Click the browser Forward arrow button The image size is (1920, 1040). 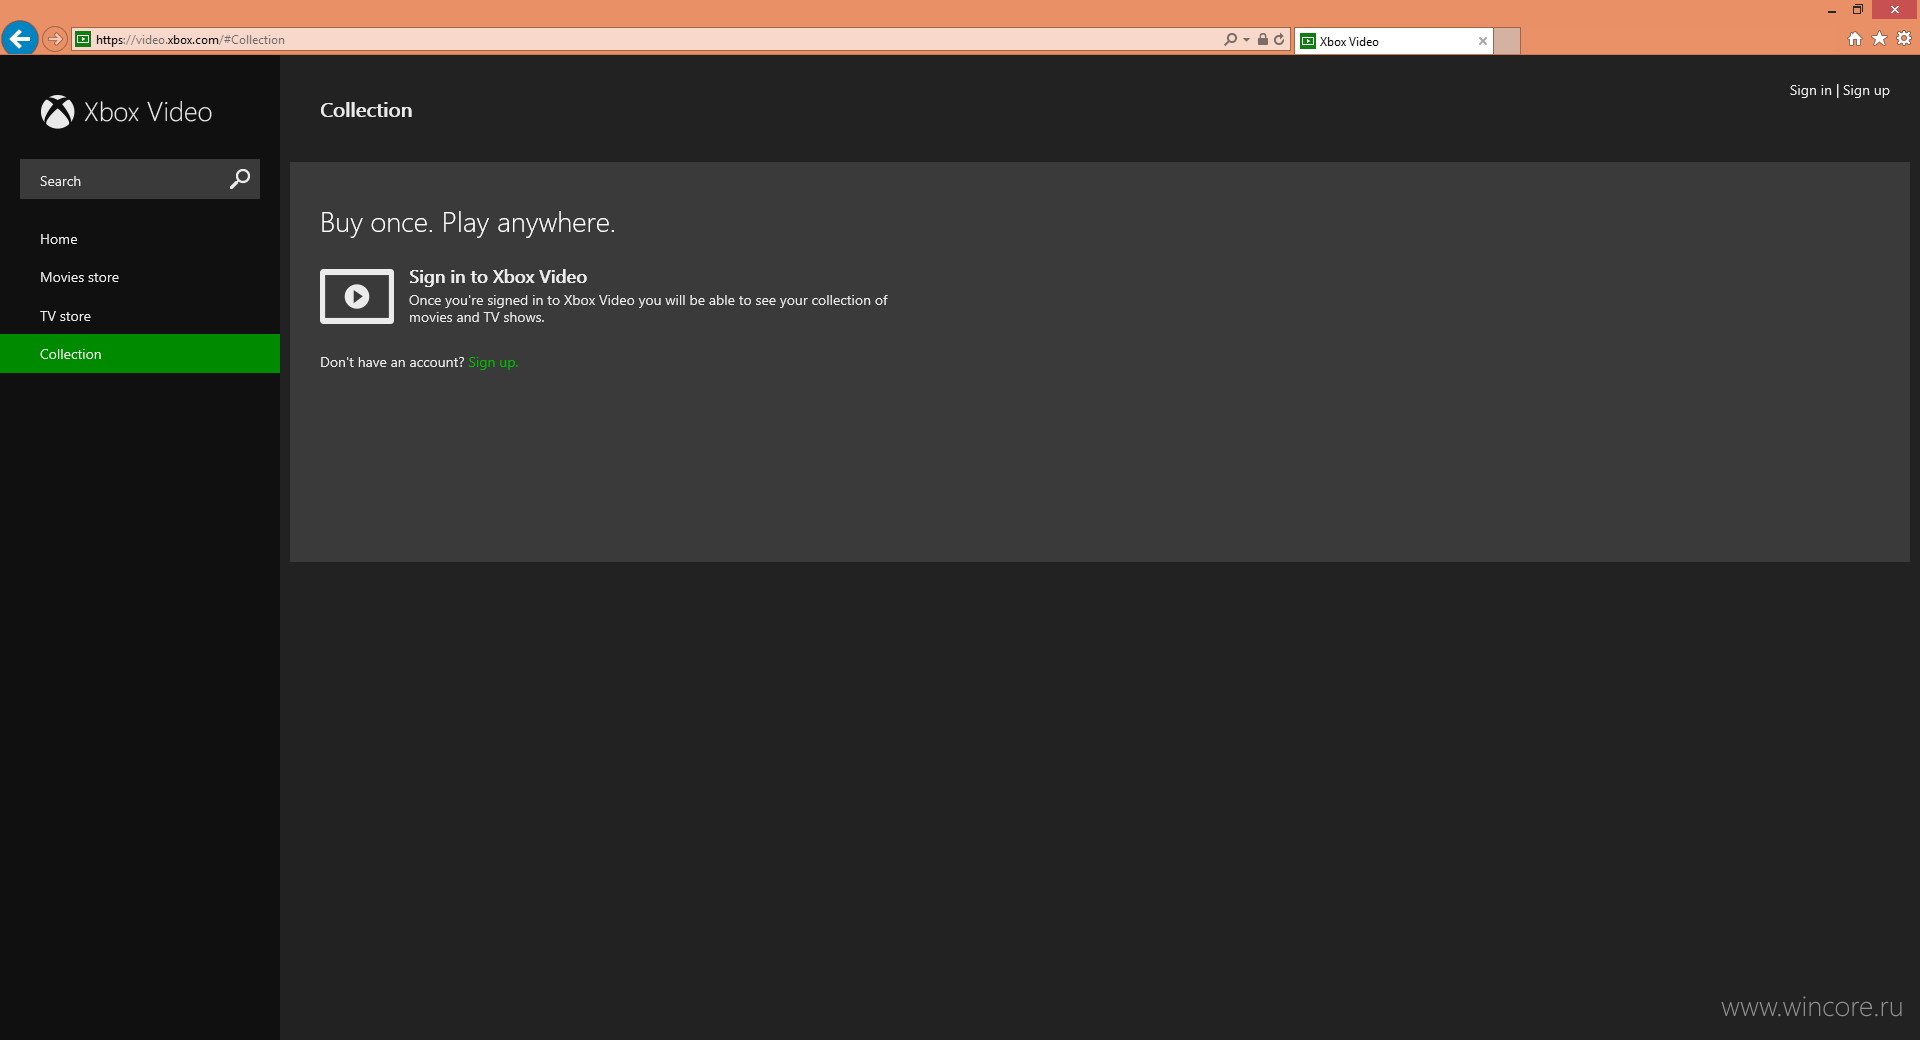[x=55, y=39]
